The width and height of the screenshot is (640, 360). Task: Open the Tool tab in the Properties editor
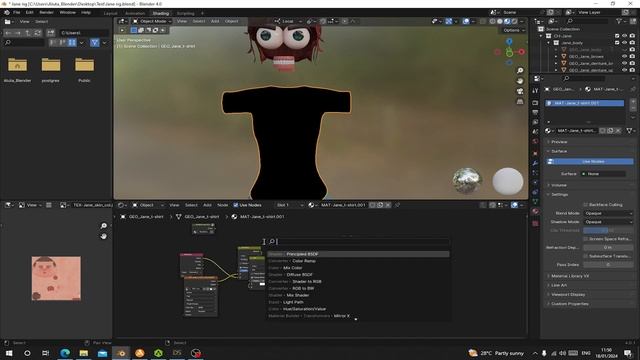[x=535, y=91]
